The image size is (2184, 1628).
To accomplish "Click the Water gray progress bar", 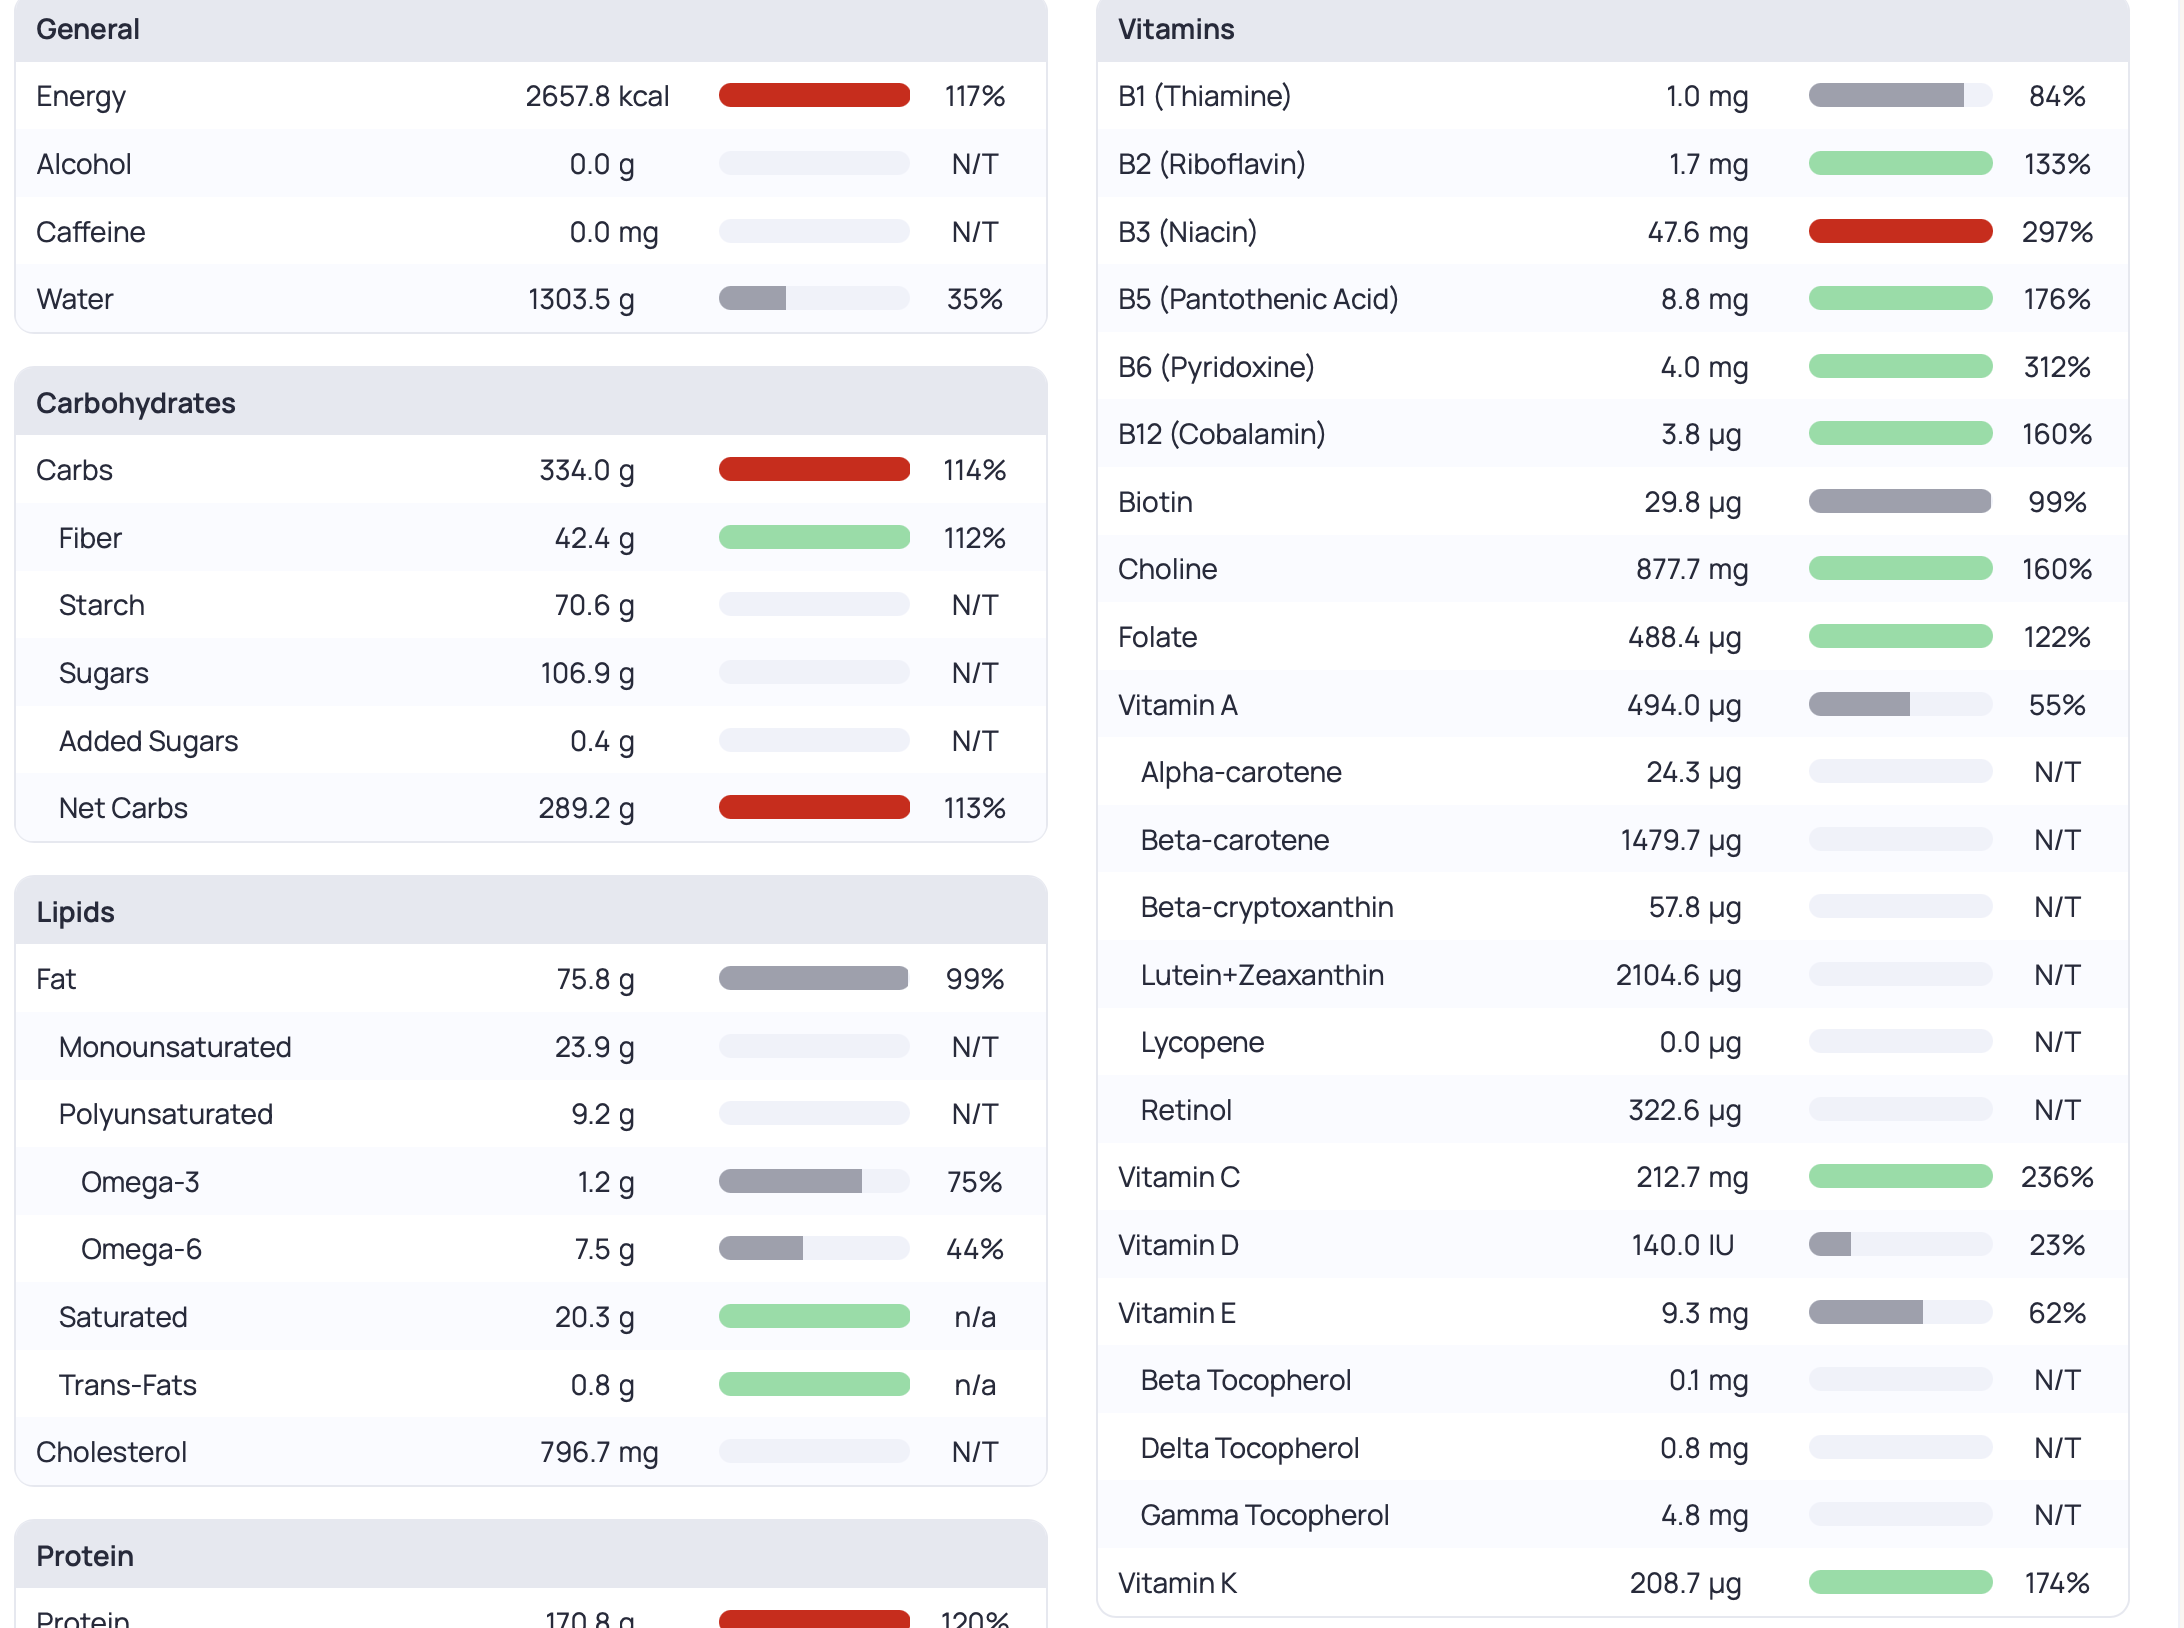I will (x=814, y=299).
